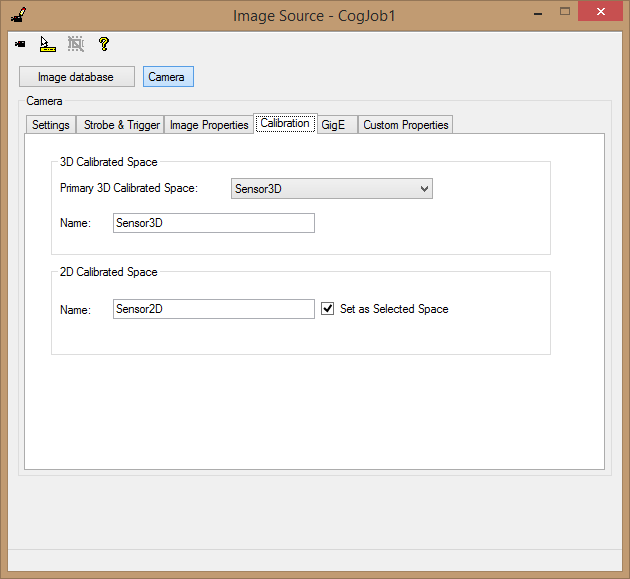Image resolution: width=630 pixels, height=579 pixels.
Task: Open the Settings tab
Action: (51, 125)
